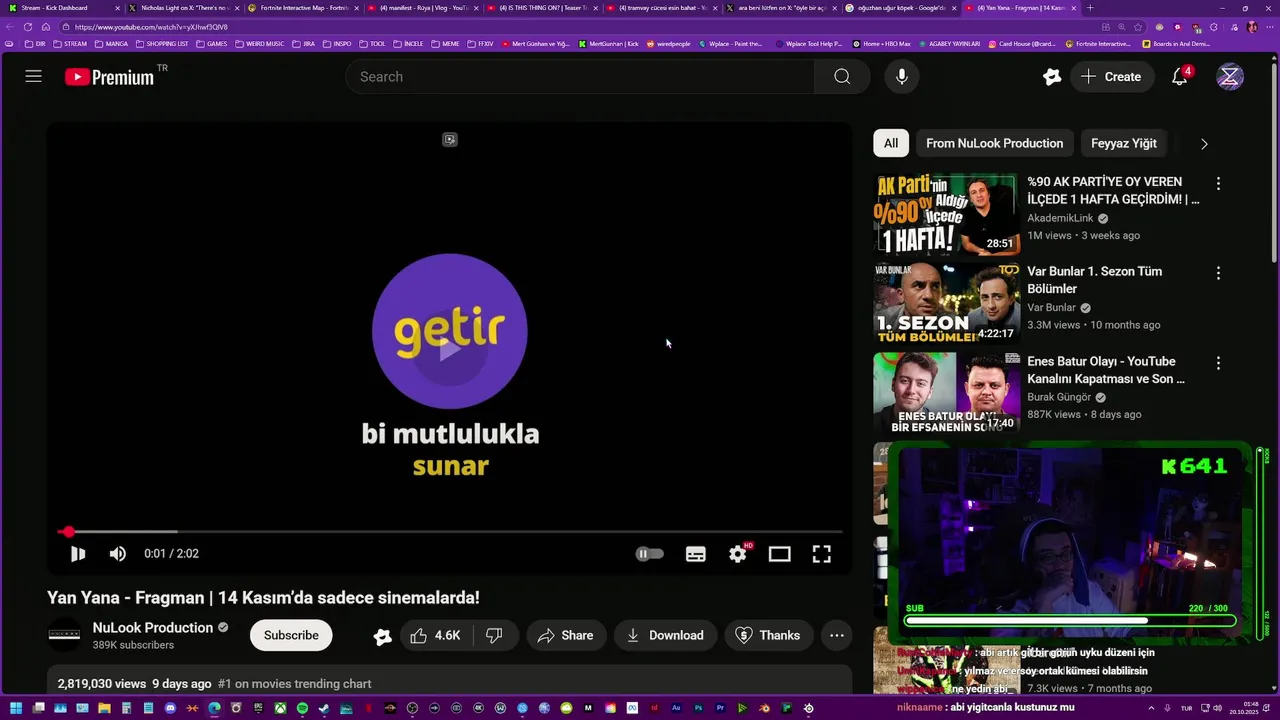Select From NuLook Production chip
This screenshot has width=1280, height=720.
[x=994, y=143]
